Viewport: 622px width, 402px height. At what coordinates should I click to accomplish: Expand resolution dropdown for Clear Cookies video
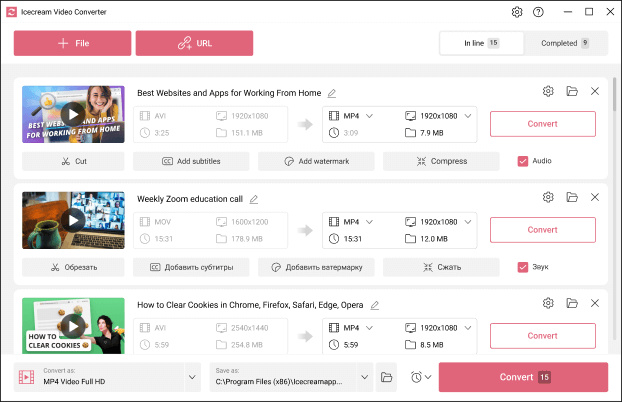point(468,328)
